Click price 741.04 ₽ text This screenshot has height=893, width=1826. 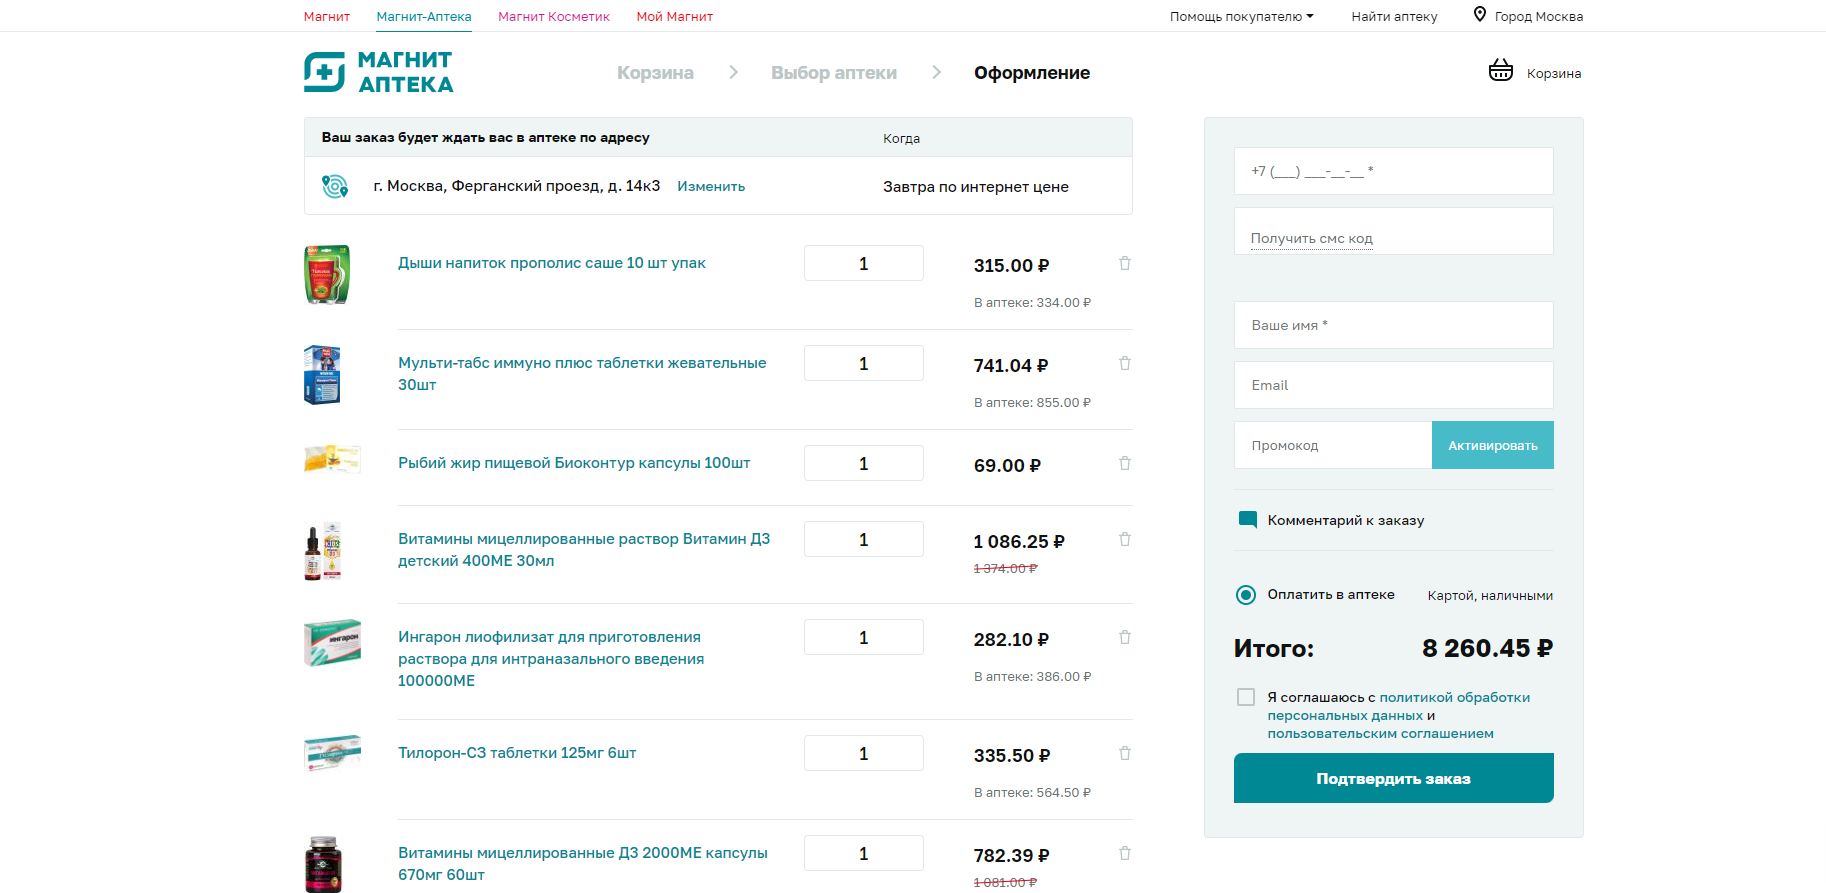tap(1011, 366)
